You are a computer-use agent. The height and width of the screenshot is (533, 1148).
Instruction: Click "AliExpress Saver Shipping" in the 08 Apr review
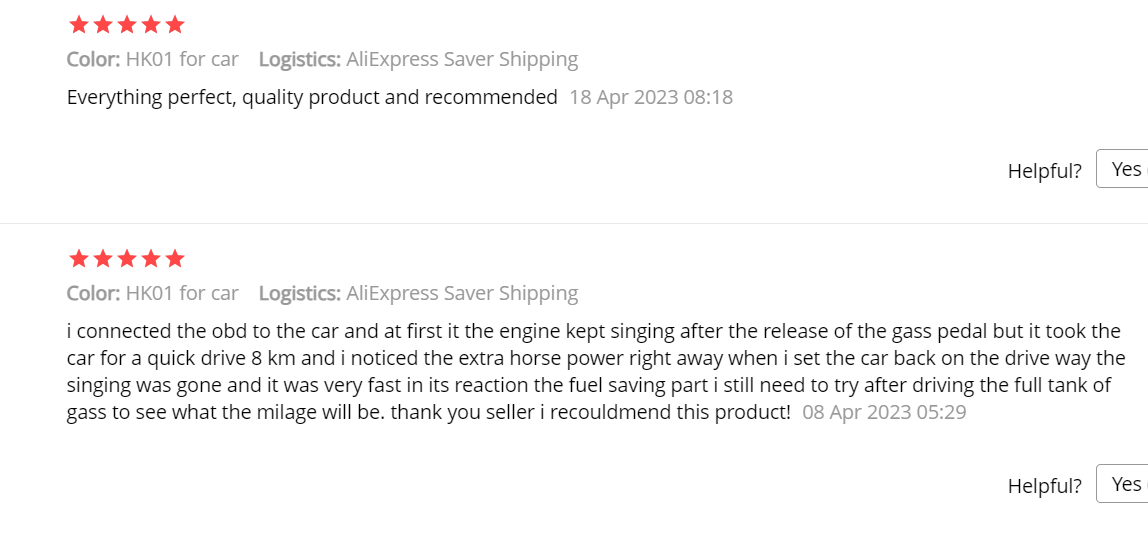click(x=462, y=294)
